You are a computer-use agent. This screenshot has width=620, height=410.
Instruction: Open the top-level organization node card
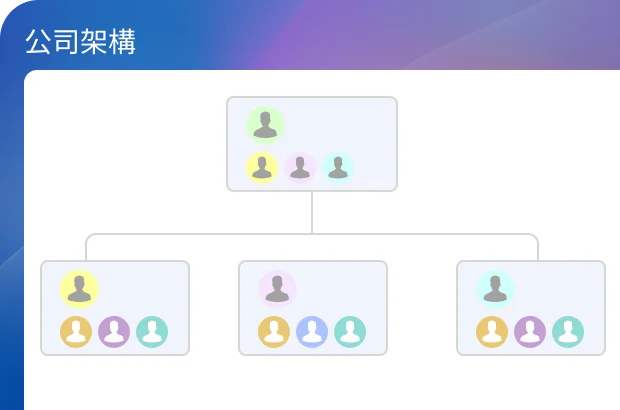tap(312, 144)
